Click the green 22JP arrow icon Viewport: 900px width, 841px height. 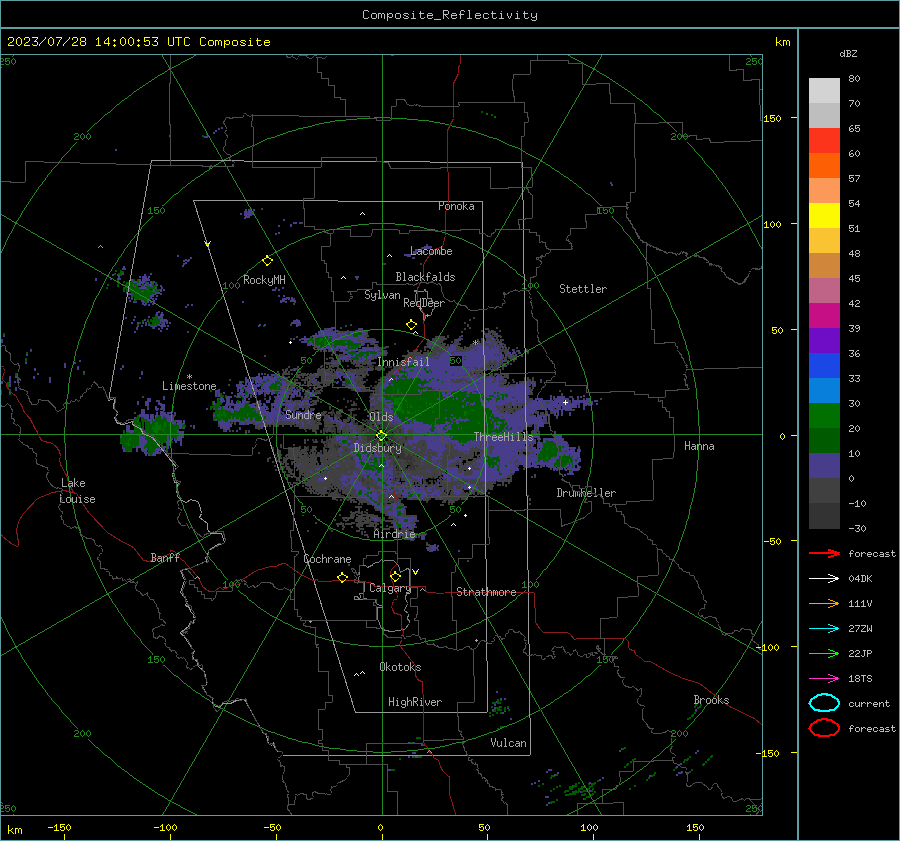[x=824, y=653]
